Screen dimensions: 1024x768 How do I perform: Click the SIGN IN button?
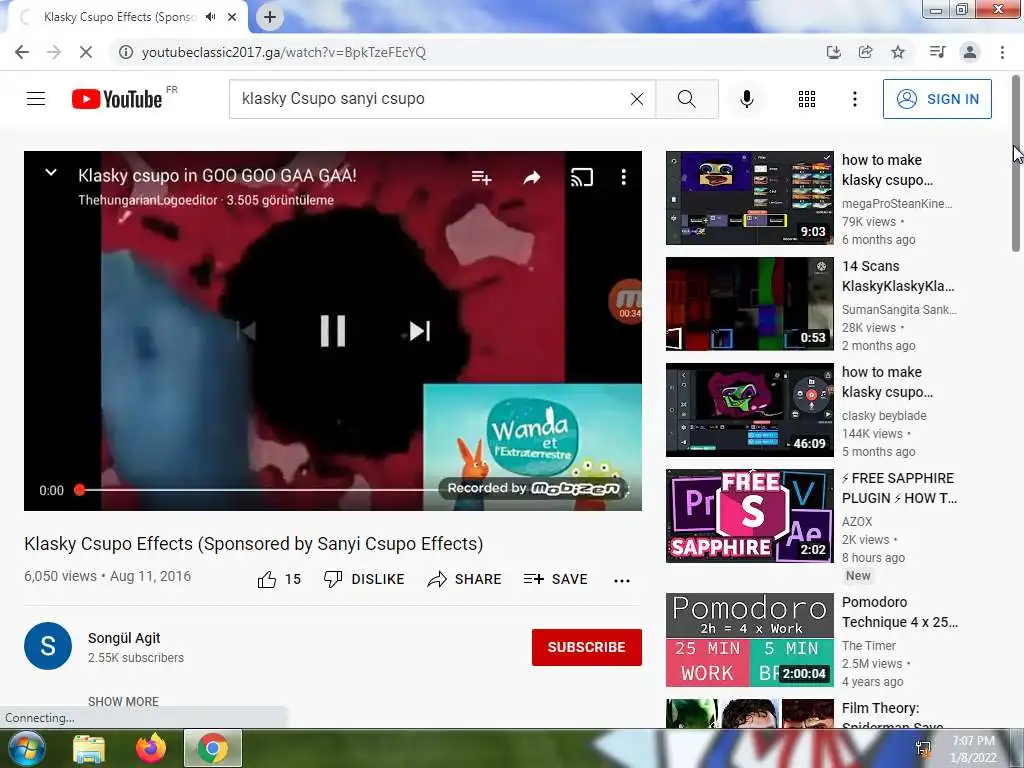(937, 99)
